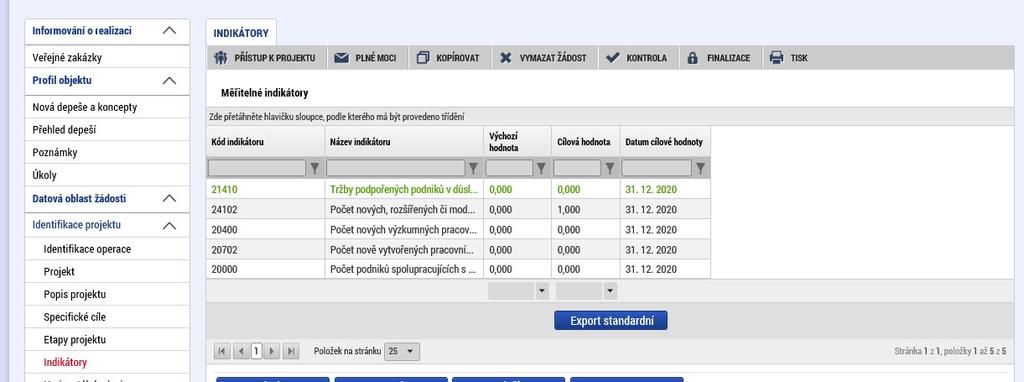
Task: Click the Tisk printer icon
Action: pos(776,58)
